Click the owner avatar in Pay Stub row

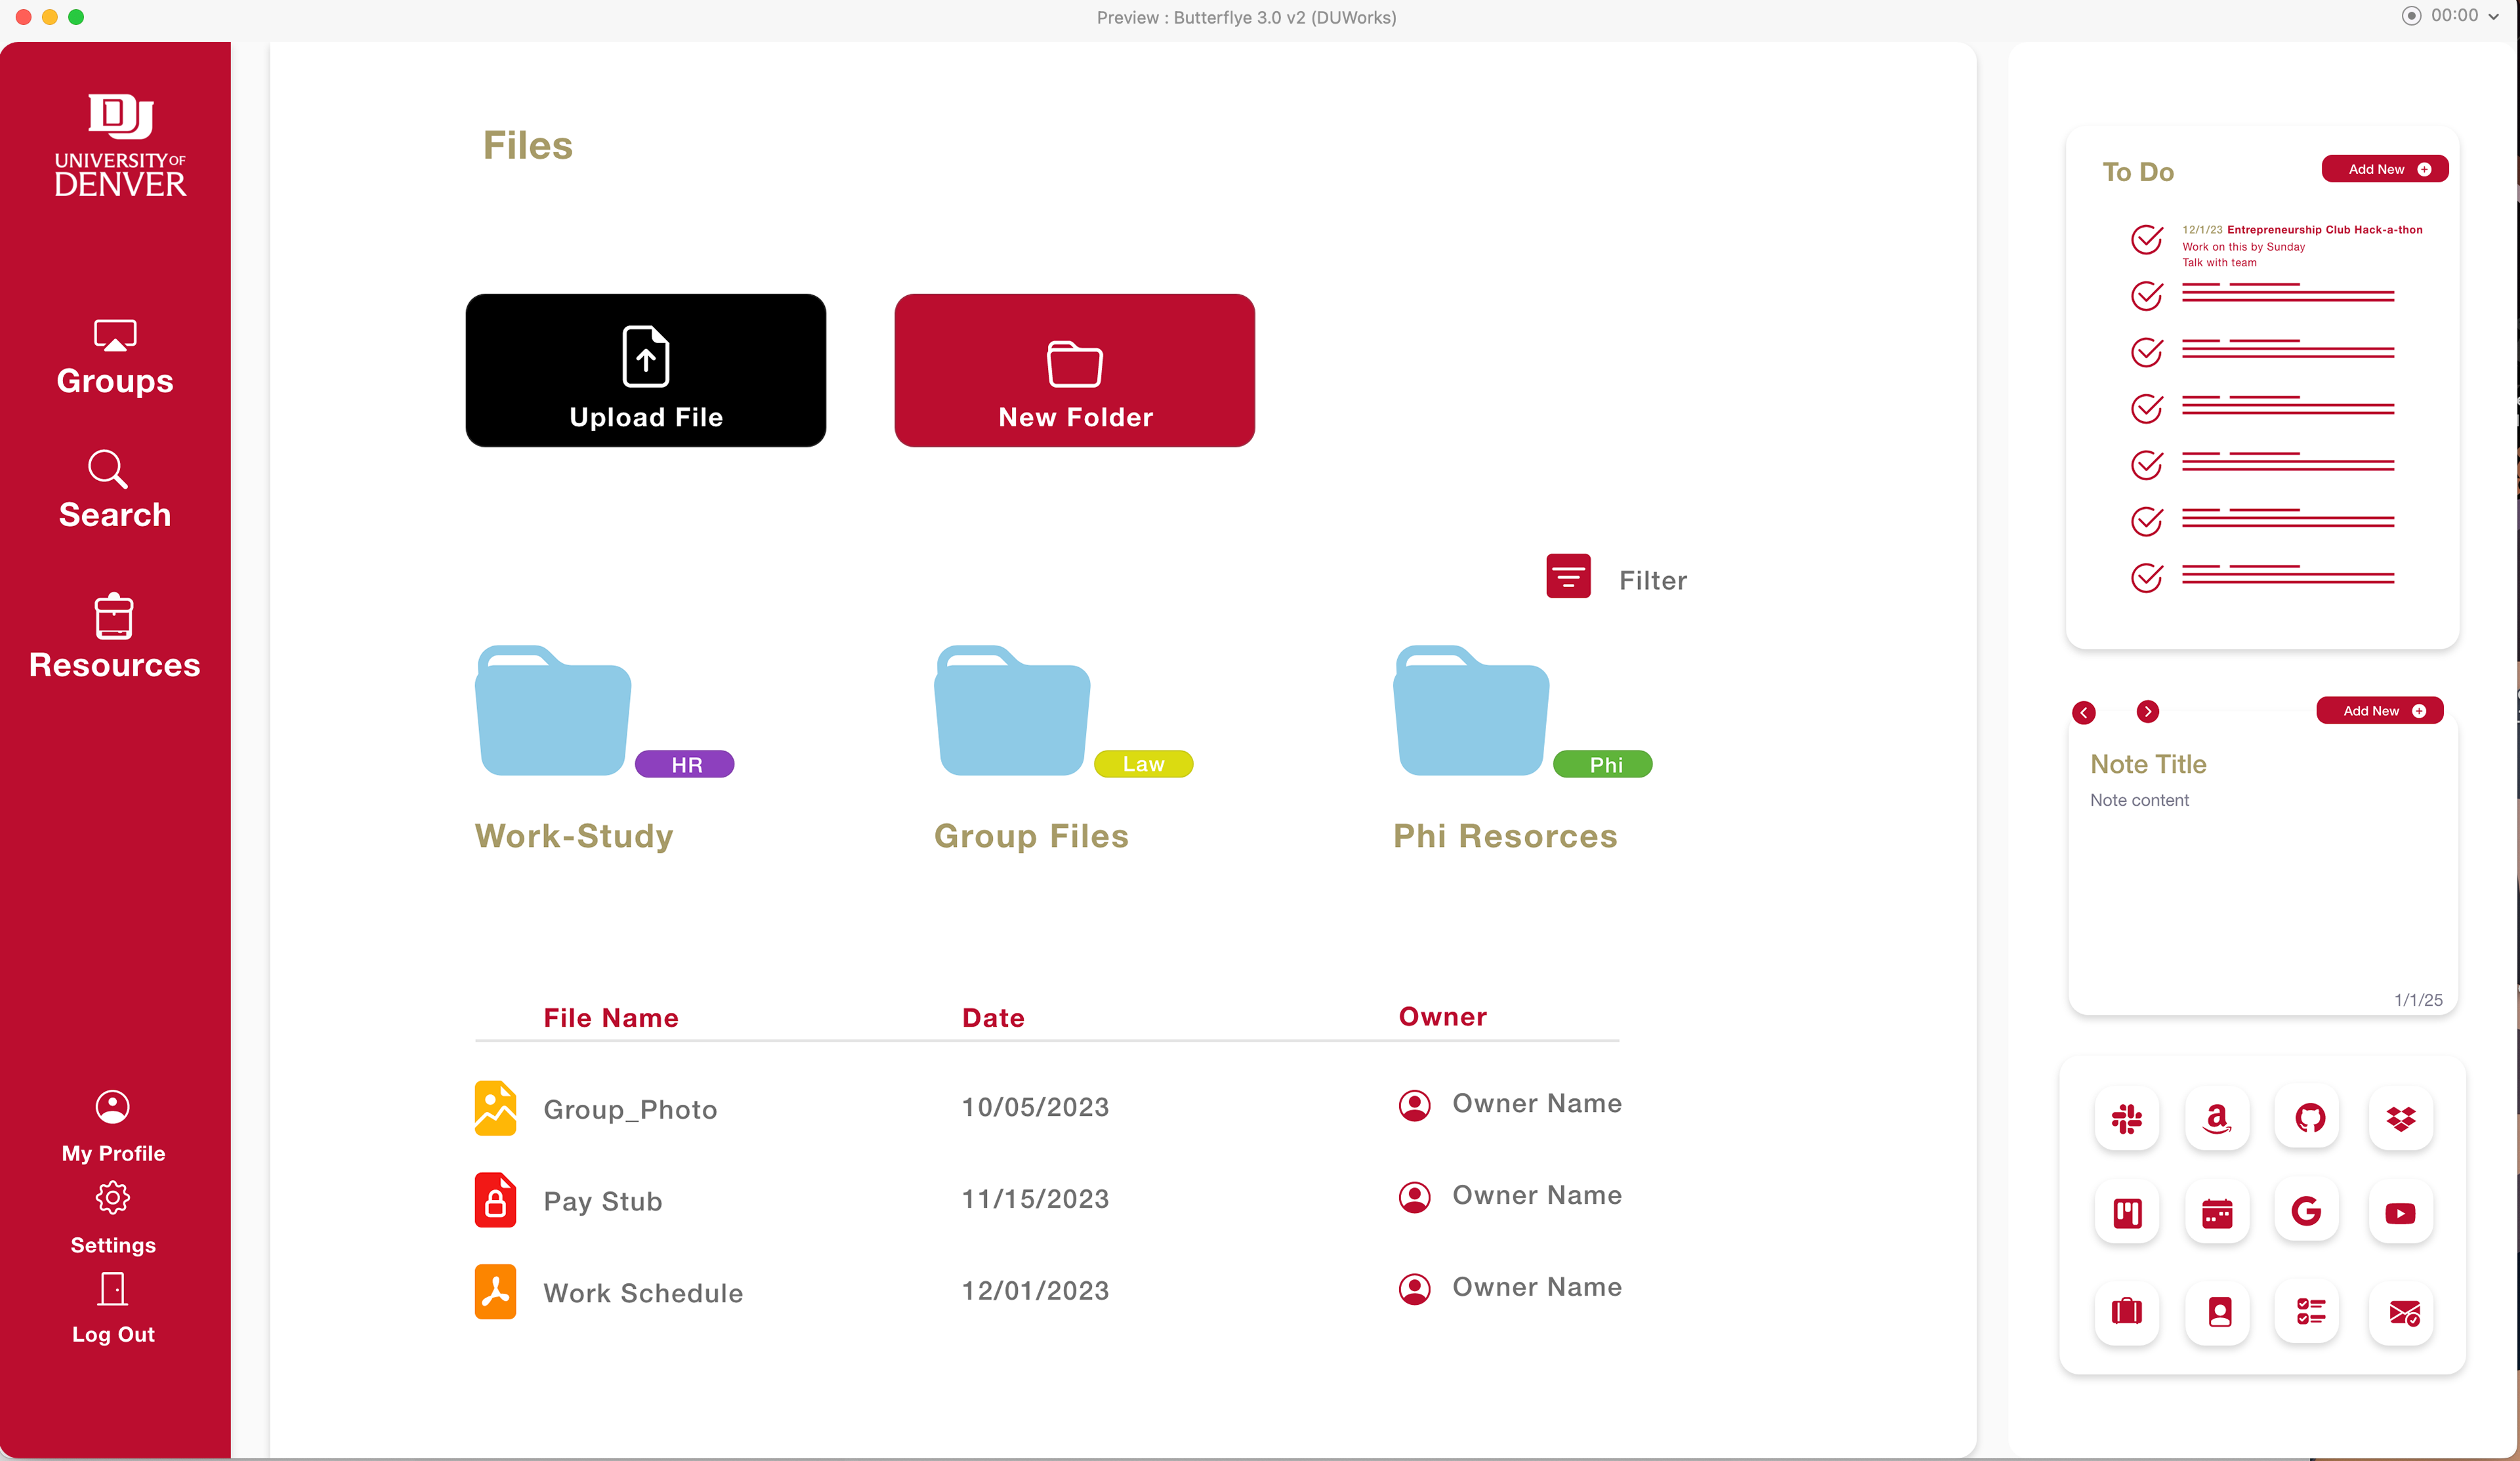[1414, 1197]
